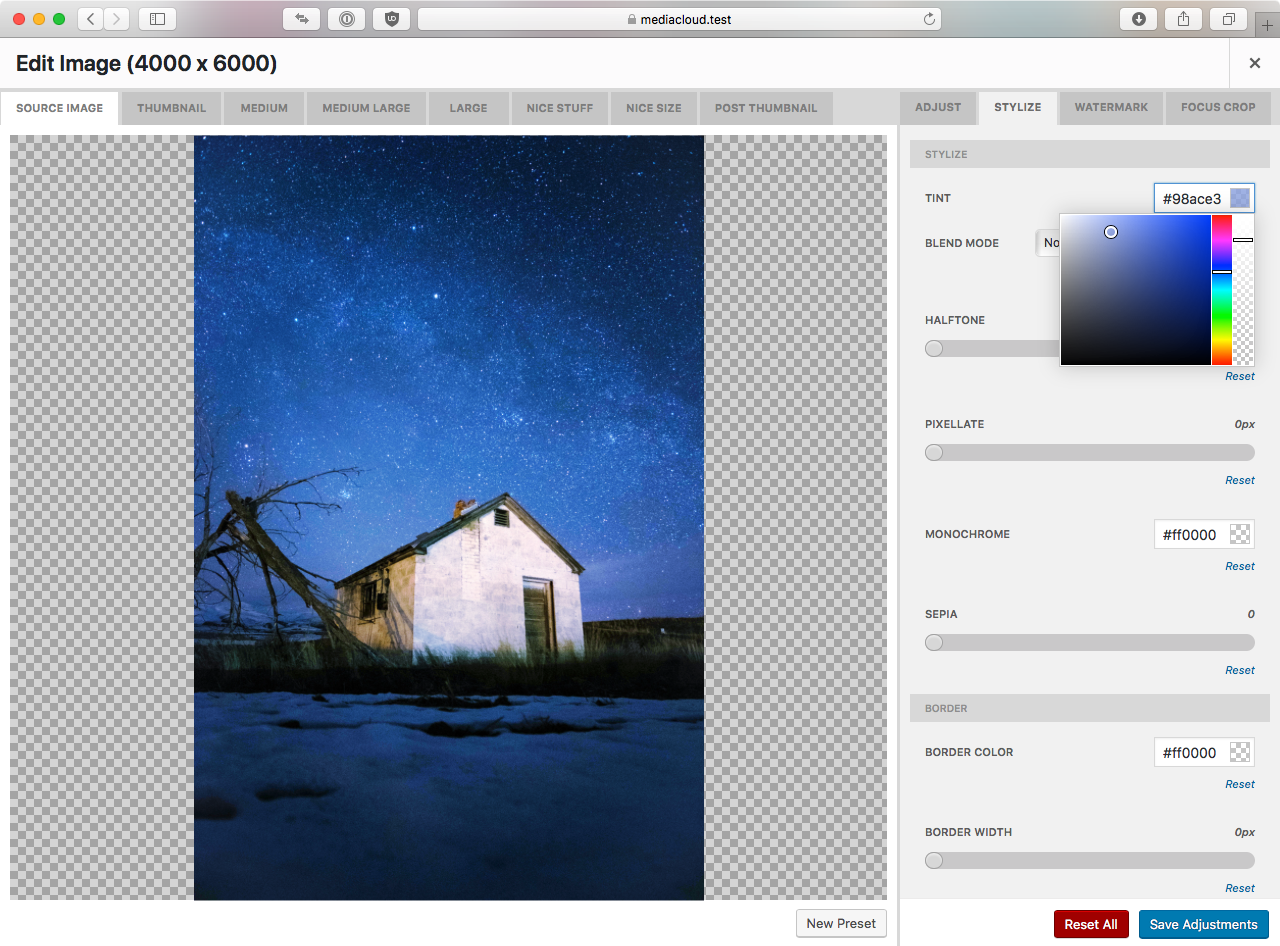The image size is (1280, 946).
Task: Click the Save Adjustments button
Action: (x=1203, y=924)
